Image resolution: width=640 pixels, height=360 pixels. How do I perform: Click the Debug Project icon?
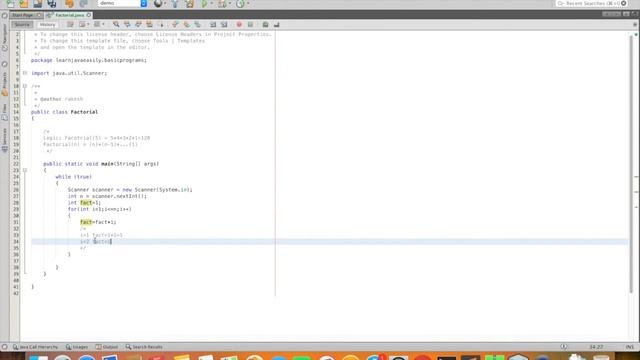coord(222,4)
